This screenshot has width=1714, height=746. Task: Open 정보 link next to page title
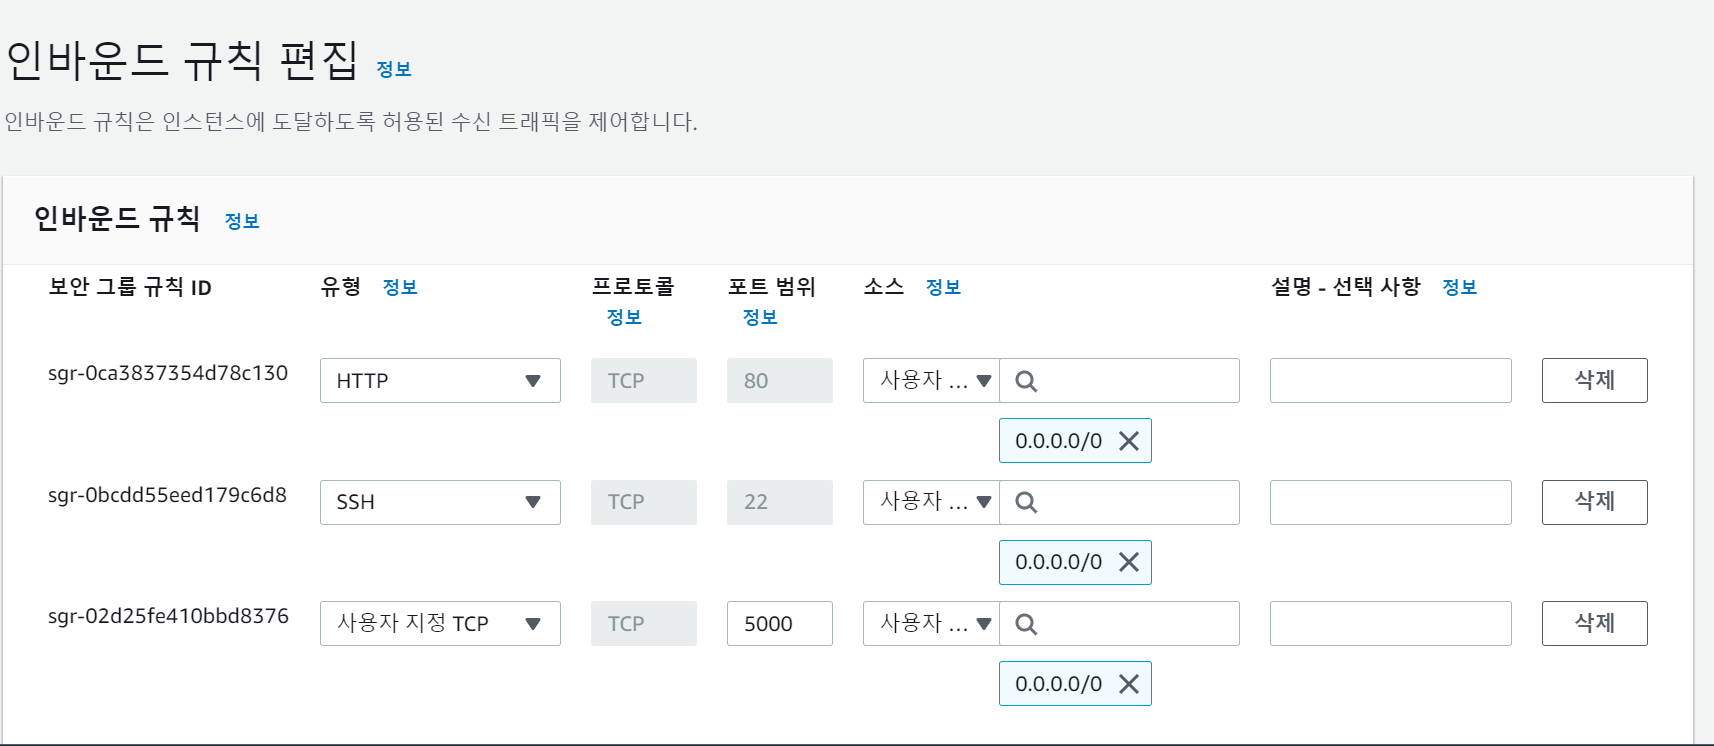click(394, 69)
